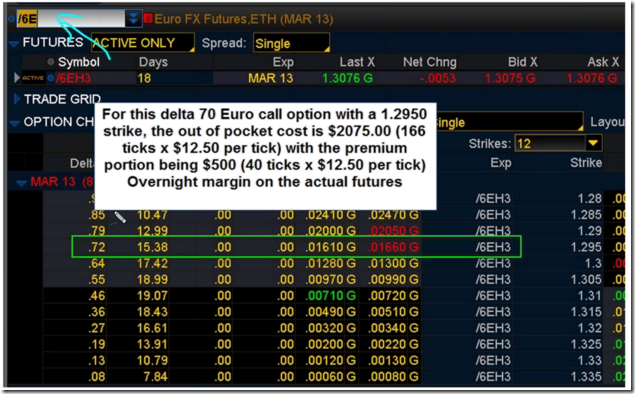
Task: Click the /6E symbol input field
Action: pos(71,19)
